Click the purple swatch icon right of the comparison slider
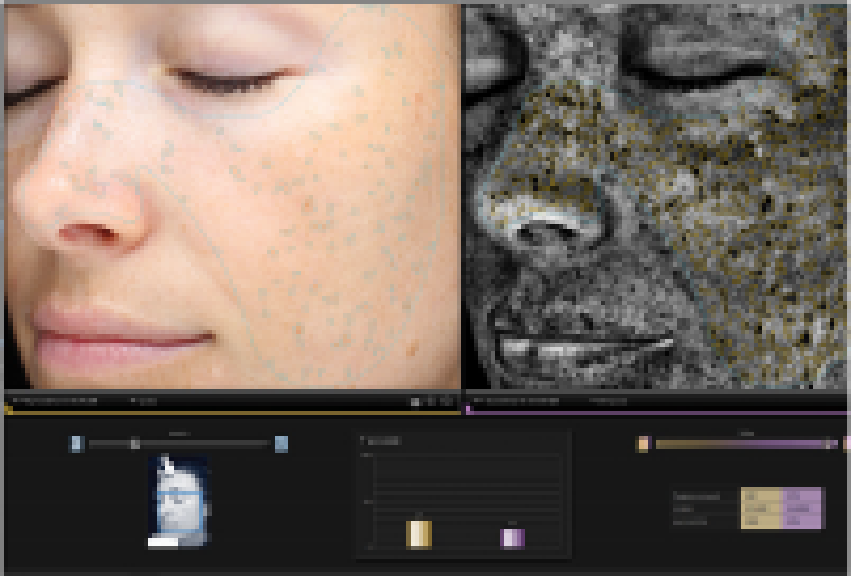The image size is (851, 580). point(847,444)
